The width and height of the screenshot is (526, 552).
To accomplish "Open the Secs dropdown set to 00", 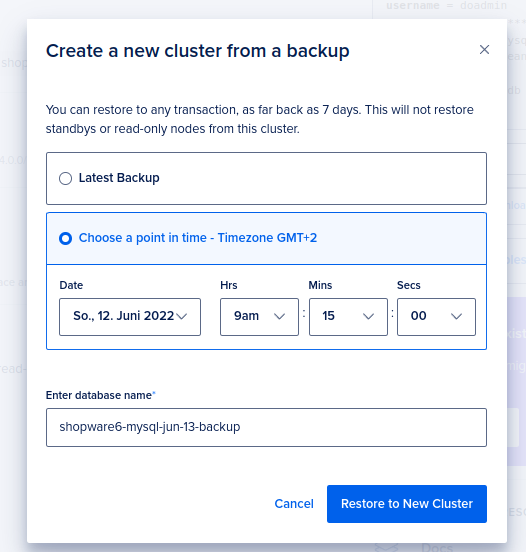I will click(436, 317).
